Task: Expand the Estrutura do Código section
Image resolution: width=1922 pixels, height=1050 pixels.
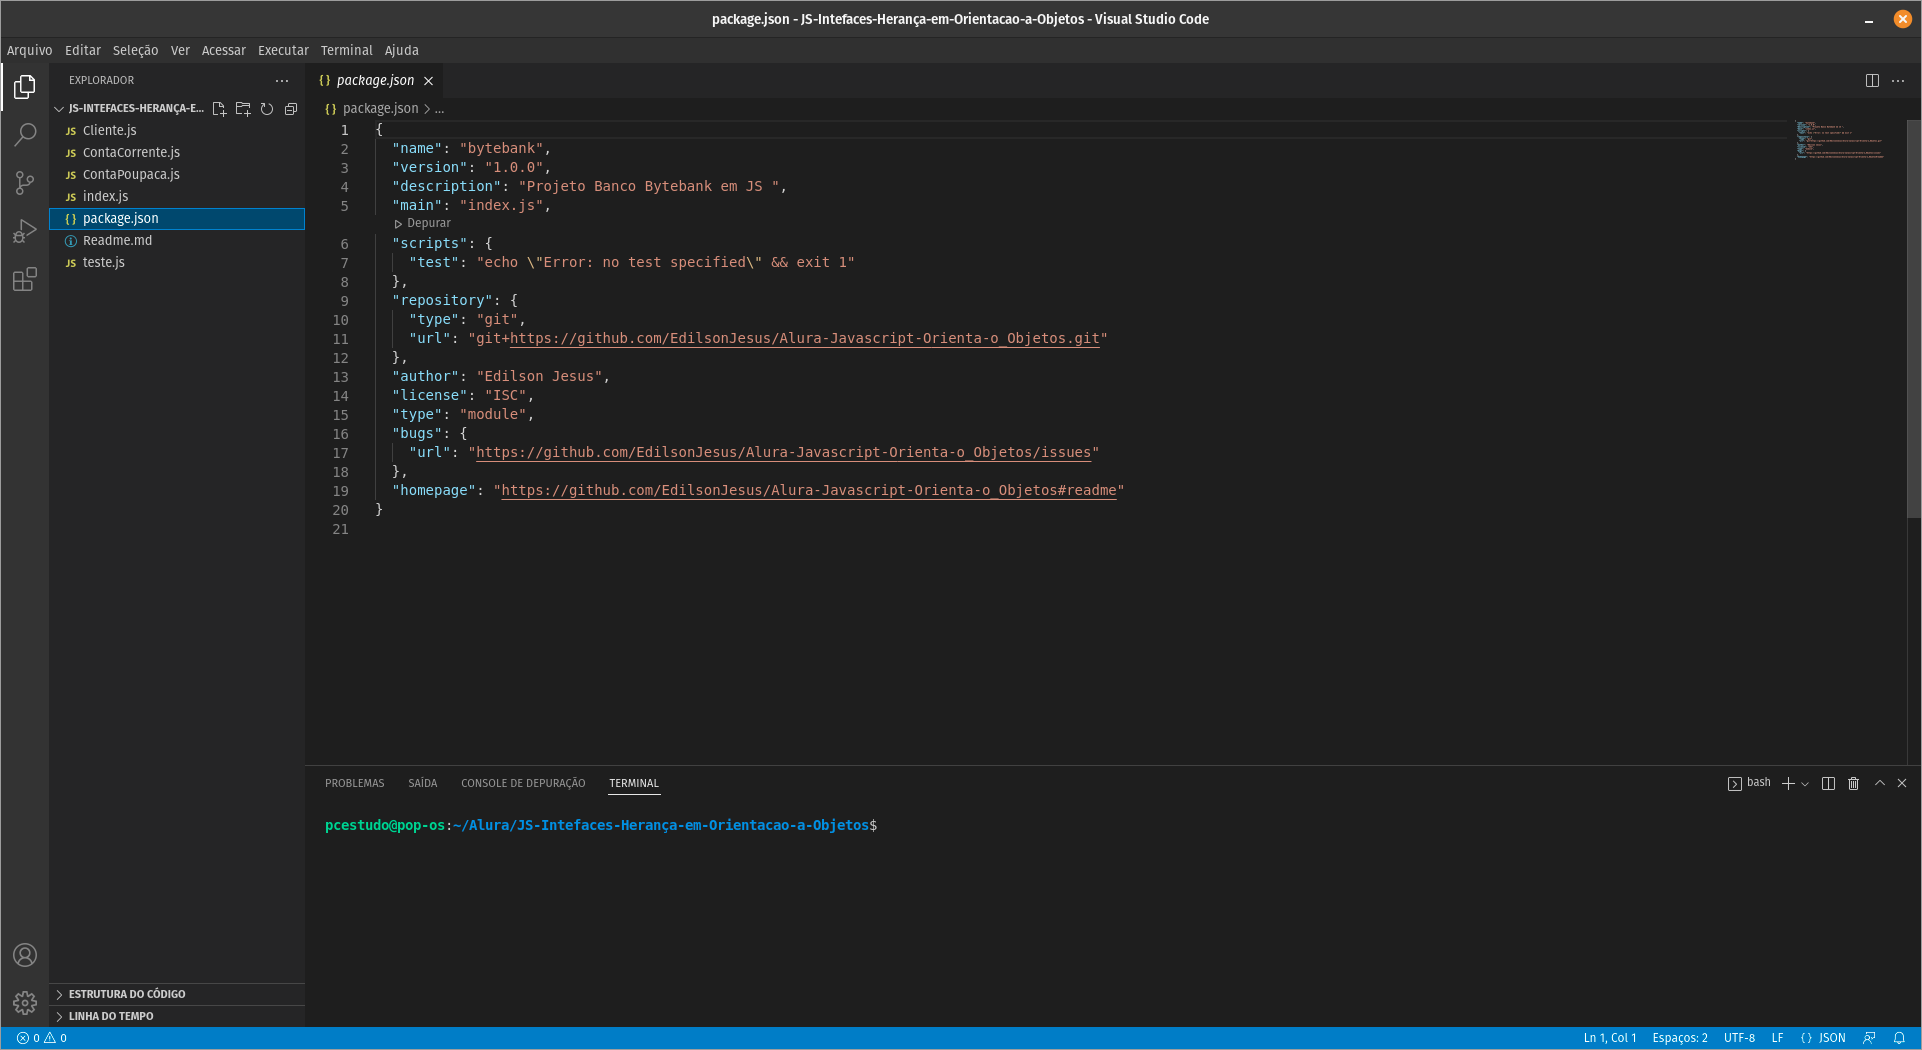Action: coord(178,994)
